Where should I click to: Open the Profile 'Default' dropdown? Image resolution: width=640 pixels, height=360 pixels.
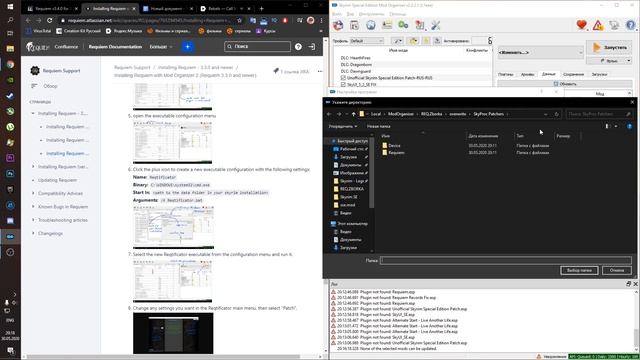[x=367, y=41]
